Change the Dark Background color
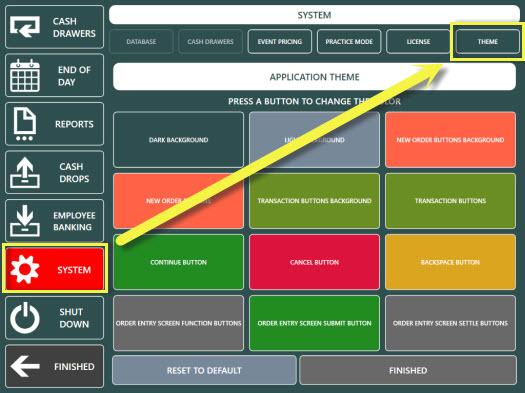 pos(178,140)
